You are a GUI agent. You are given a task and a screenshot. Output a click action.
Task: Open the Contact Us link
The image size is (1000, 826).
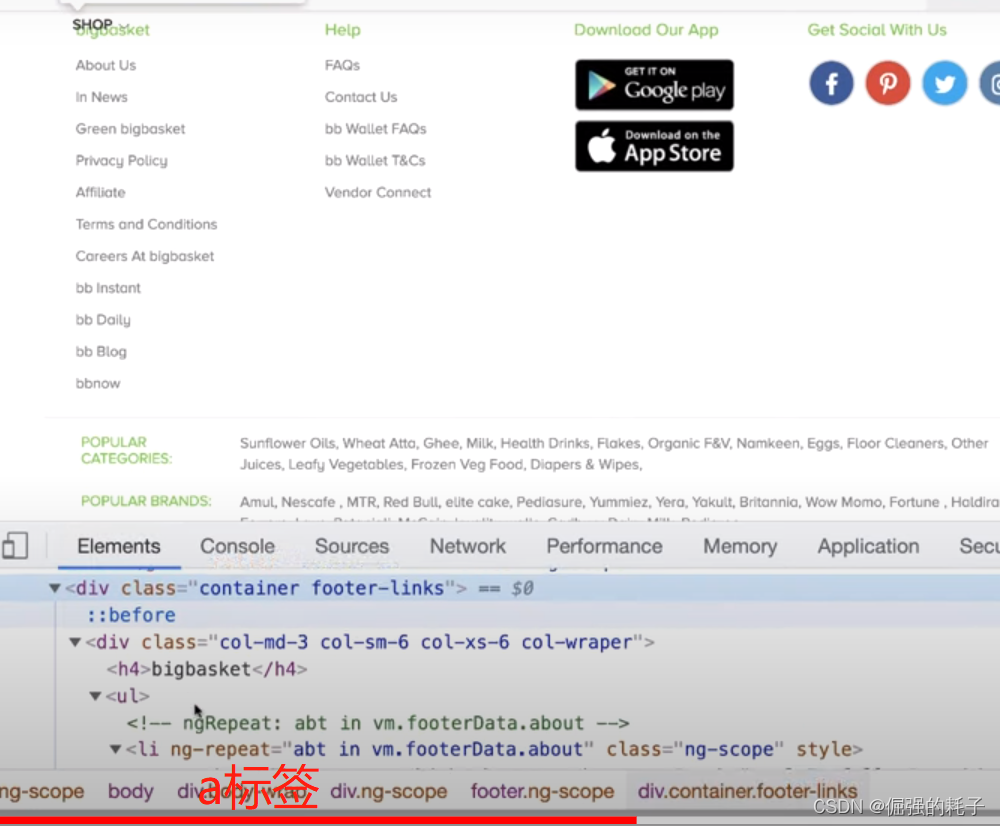coord(360,98)
